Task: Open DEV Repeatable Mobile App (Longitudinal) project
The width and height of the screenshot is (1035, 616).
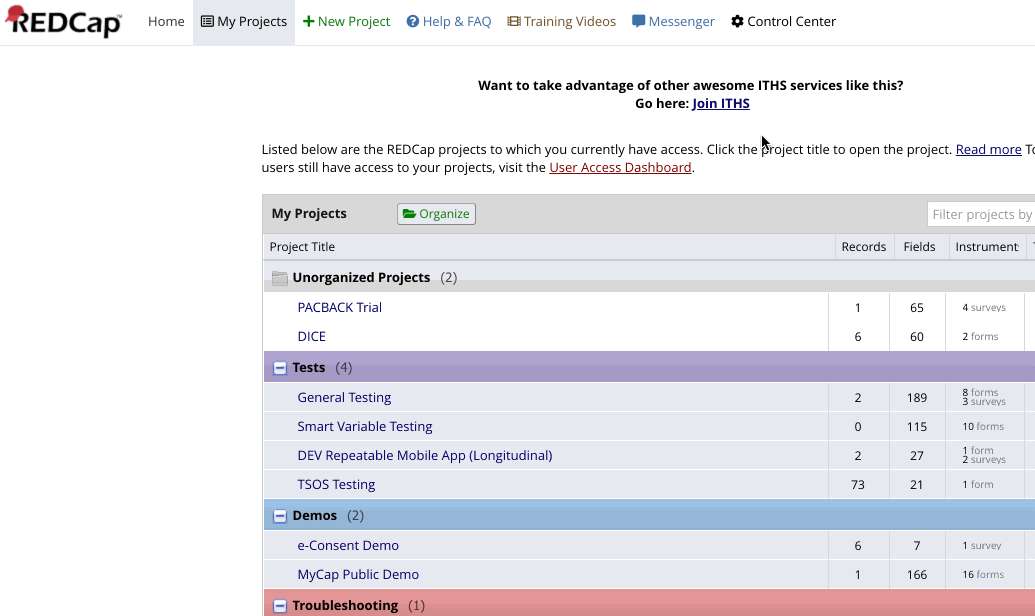Action: tap(424, 455)
